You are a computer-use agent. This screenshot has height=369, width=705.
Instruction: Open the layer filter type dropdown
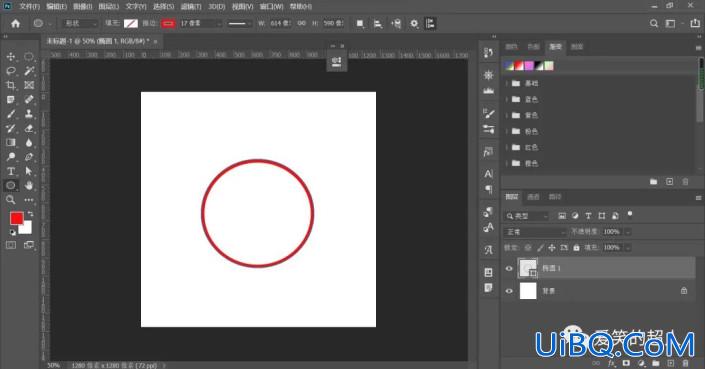click(x=527, y=216)
